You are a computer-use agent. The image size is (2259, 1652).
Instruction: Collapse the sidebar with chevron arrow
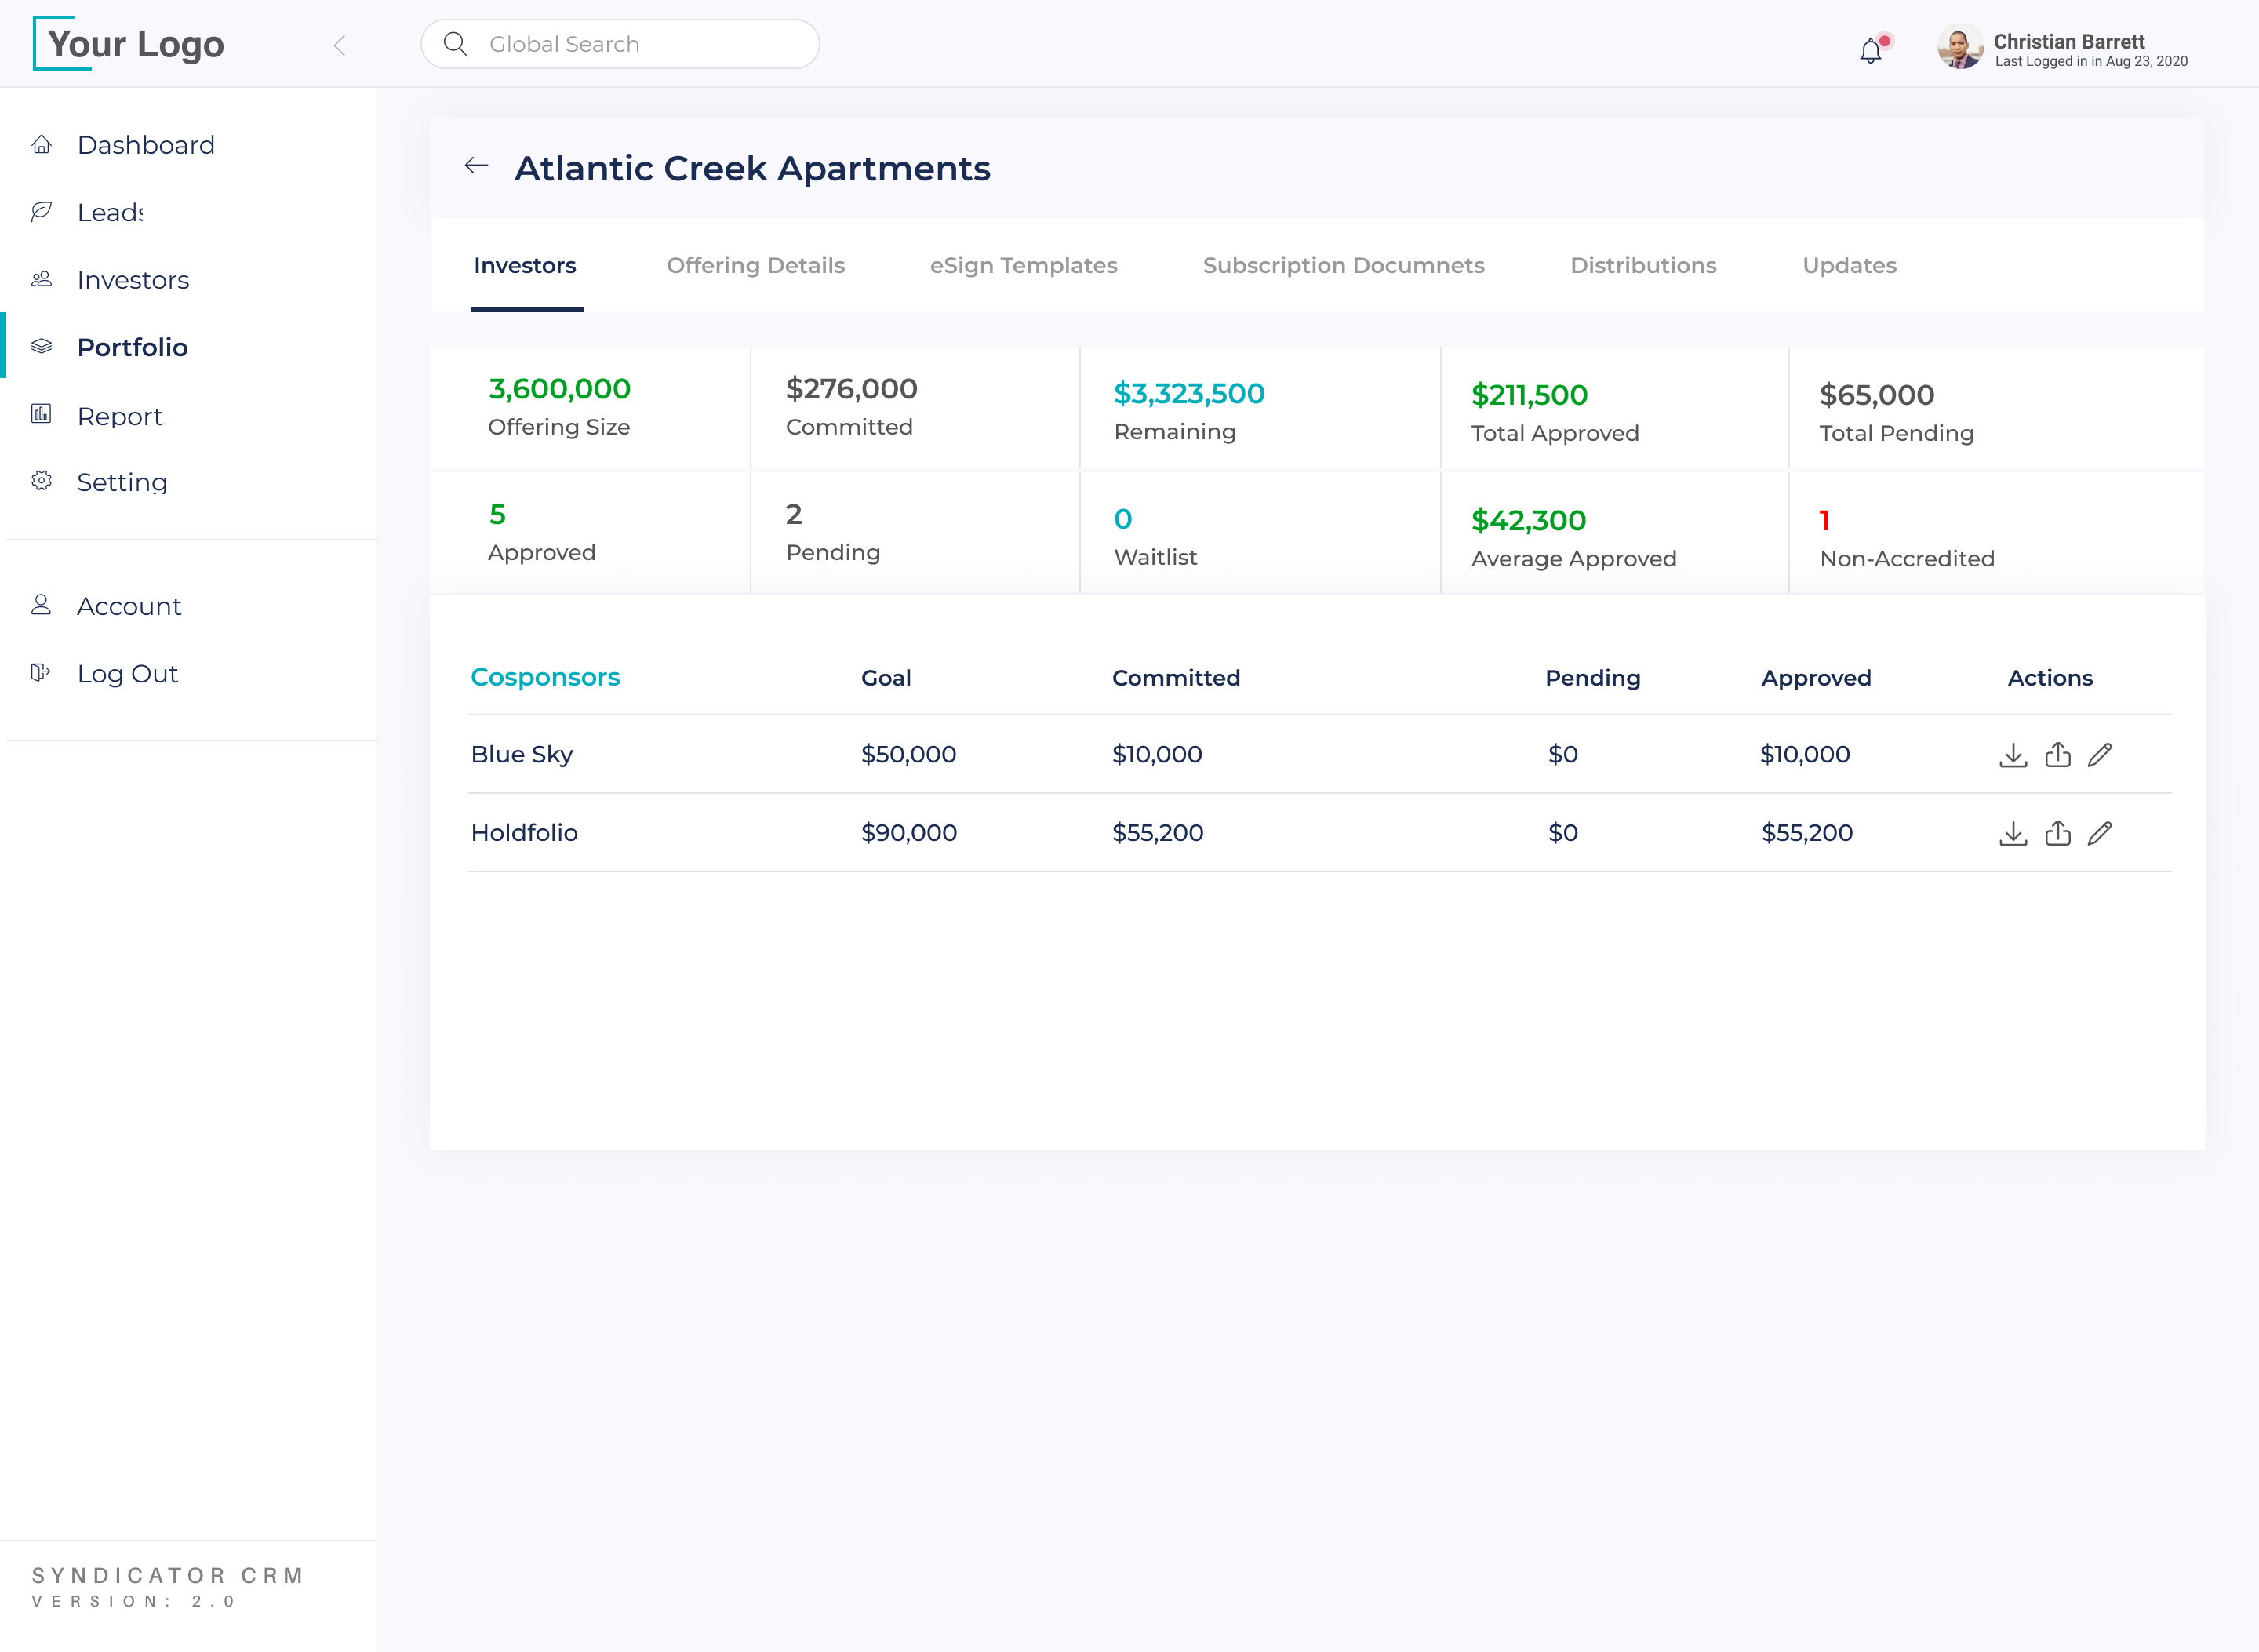point(340,45)
